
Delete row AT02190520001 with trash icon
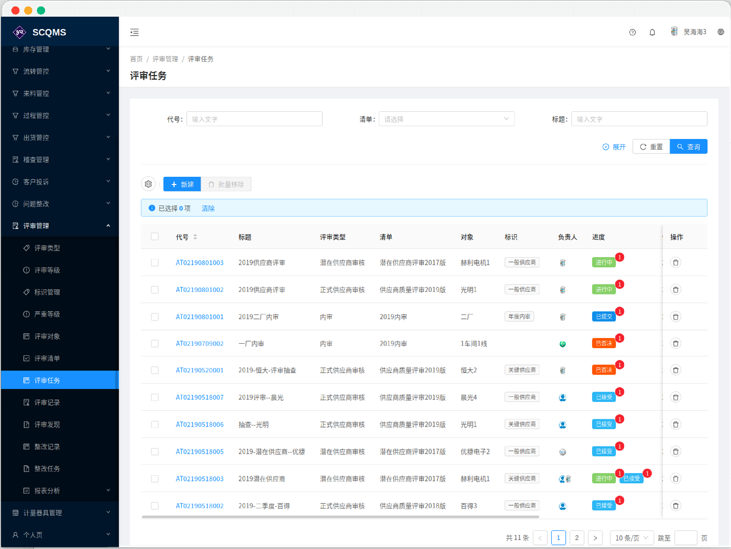(675, 370)
